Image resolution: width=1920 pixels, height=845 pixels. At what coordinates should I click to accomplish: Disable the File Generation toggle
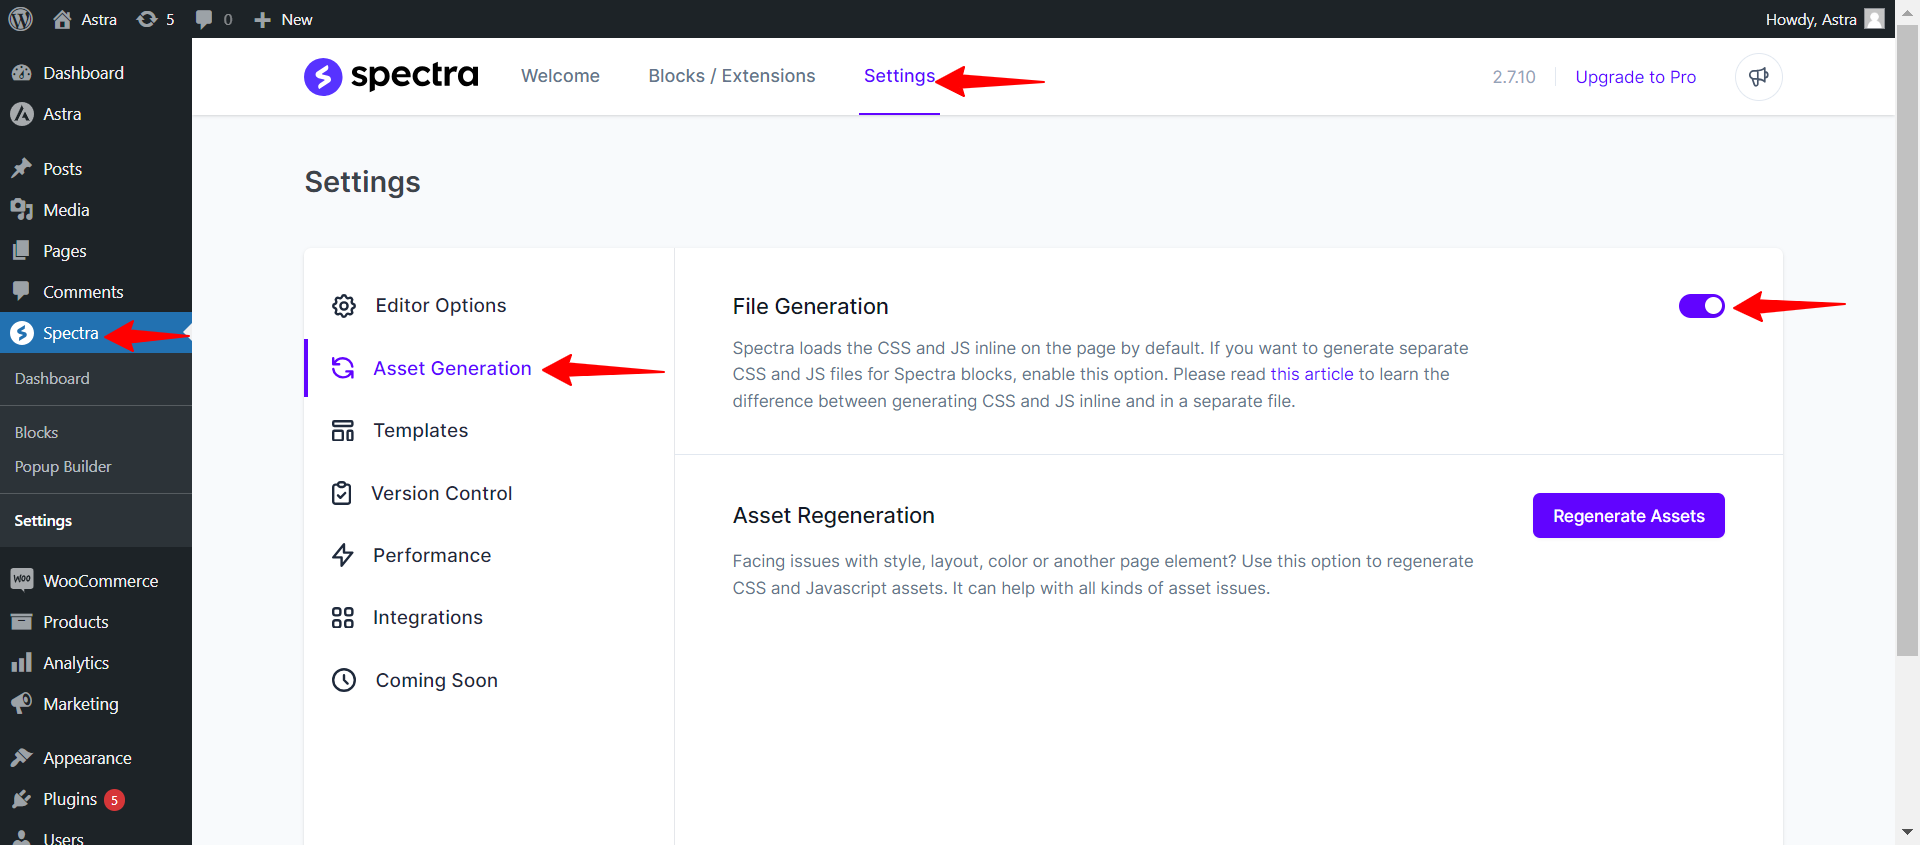coord(1701,306)
